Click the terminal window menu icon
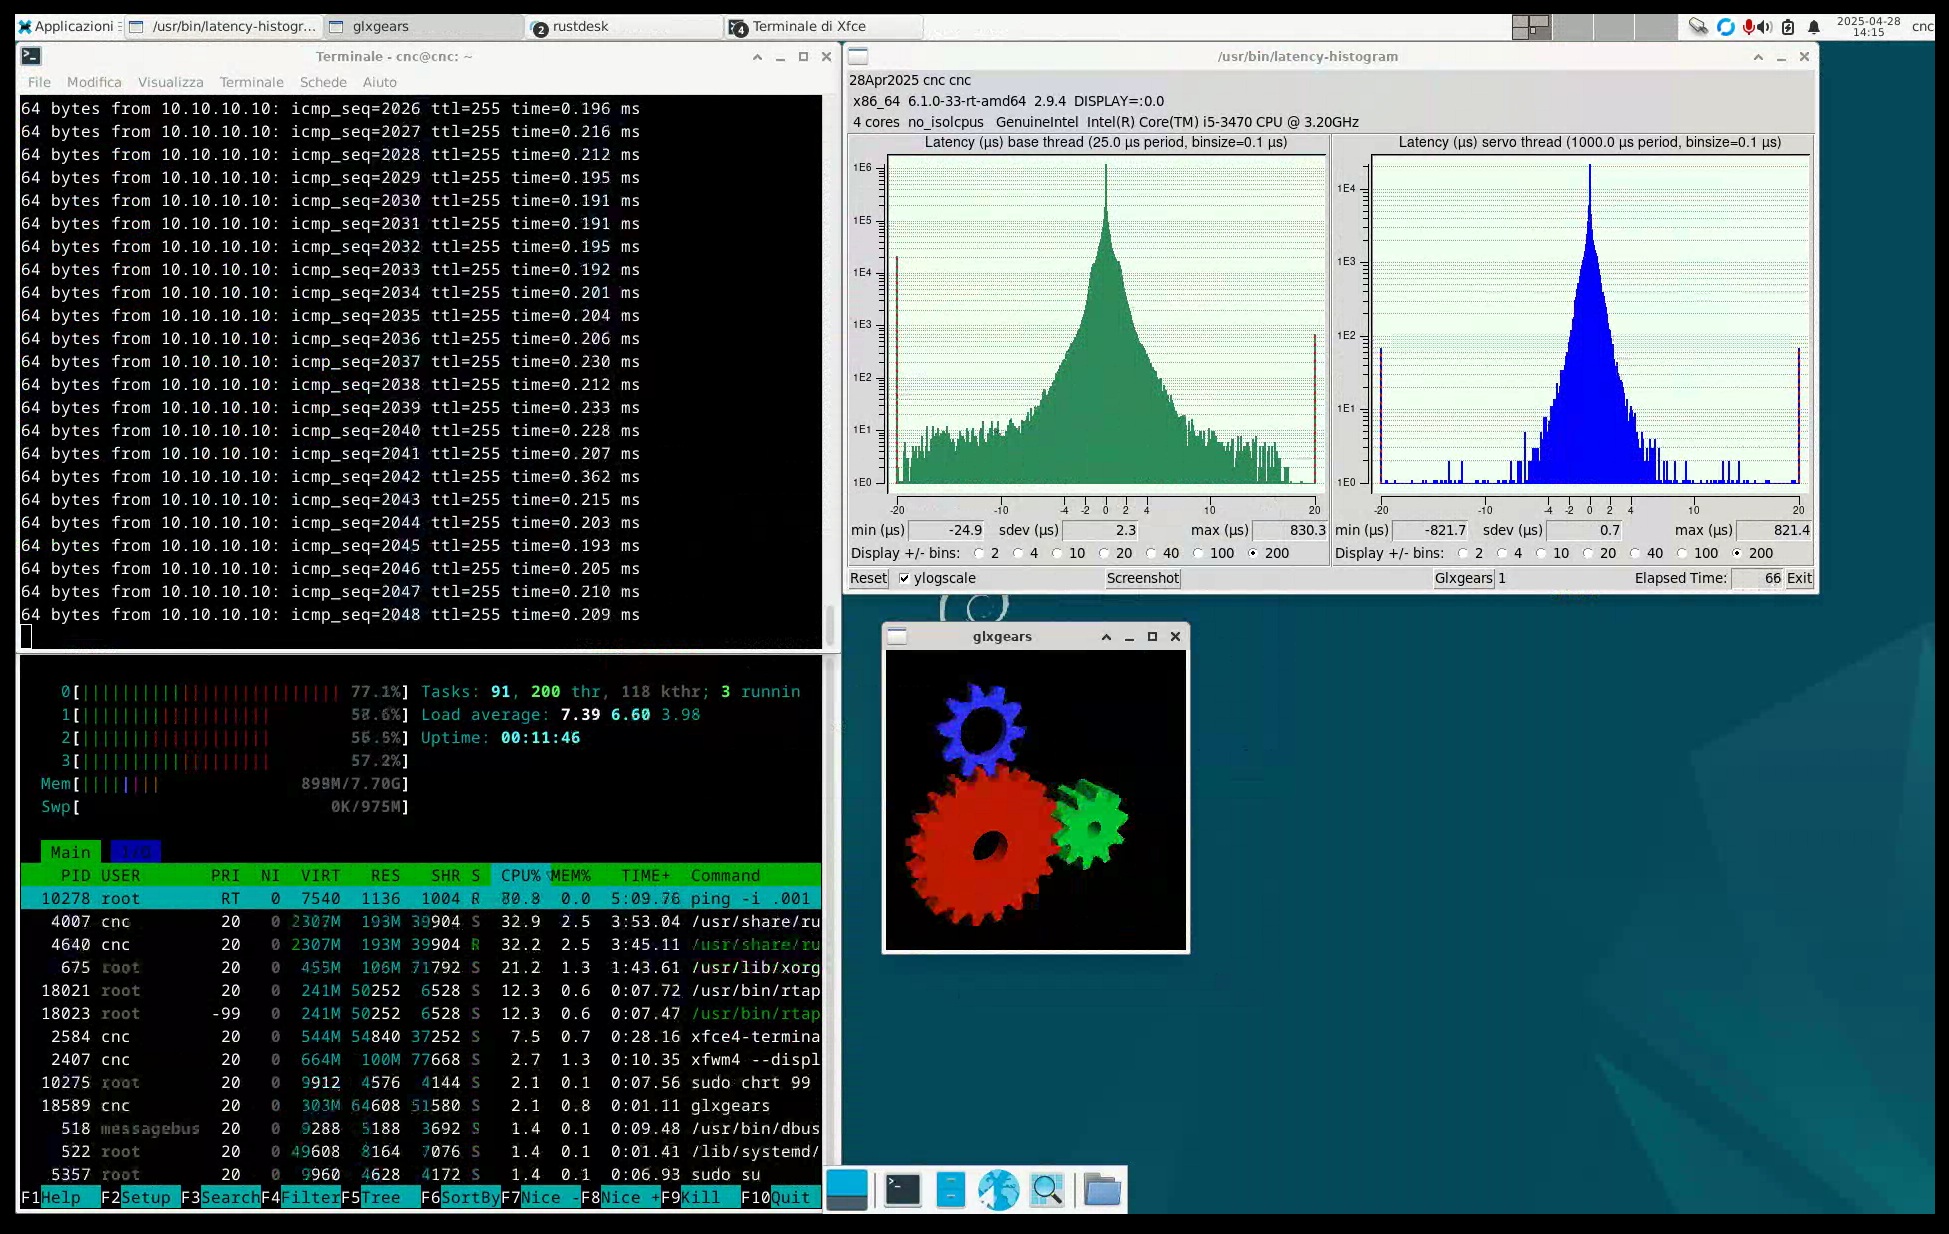 tap(30, 57)
